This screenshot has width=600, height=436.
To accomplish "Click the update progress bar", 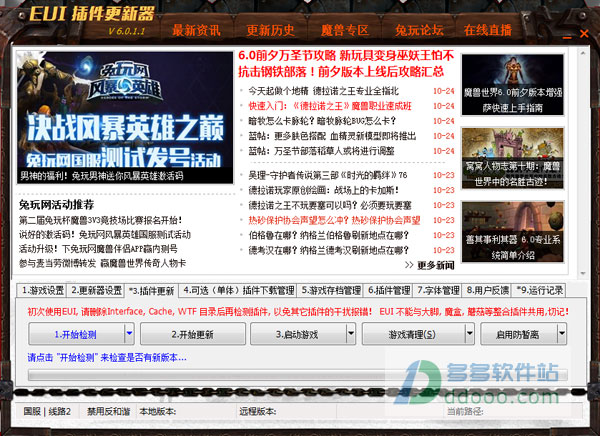I will coord(298,375).
